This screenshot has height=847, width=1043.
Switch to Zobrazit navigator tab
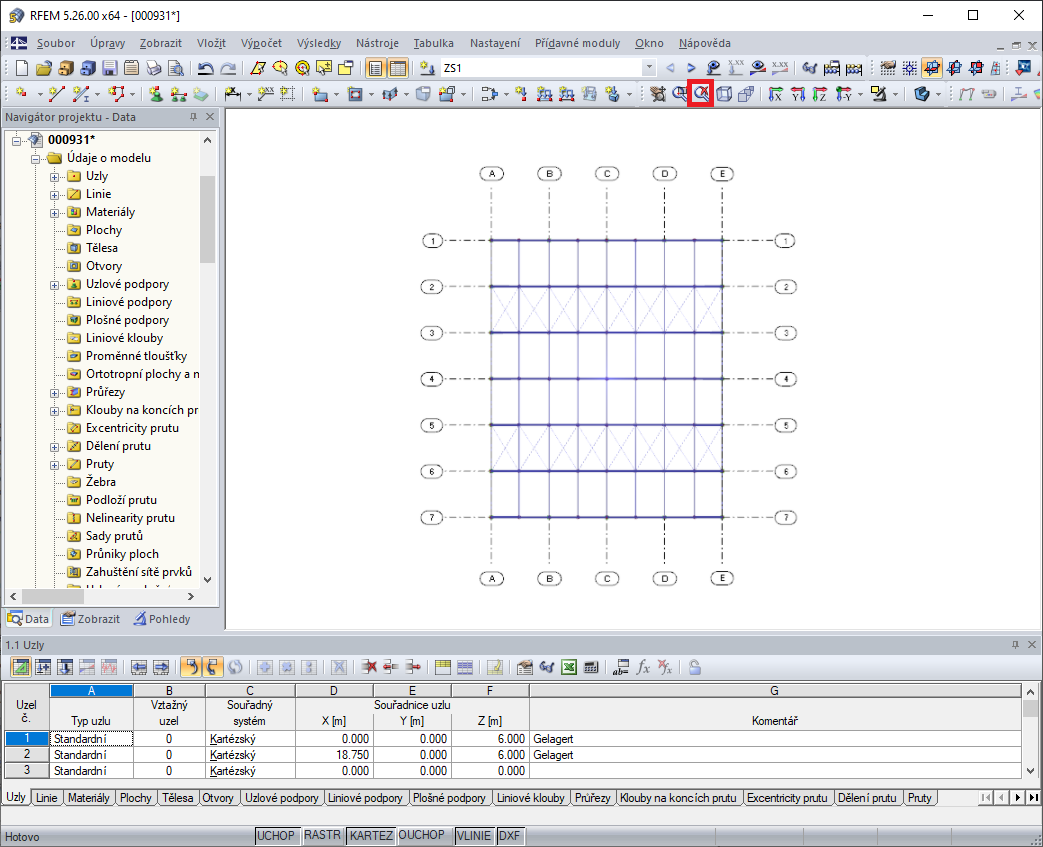click(x=90, y=619)
